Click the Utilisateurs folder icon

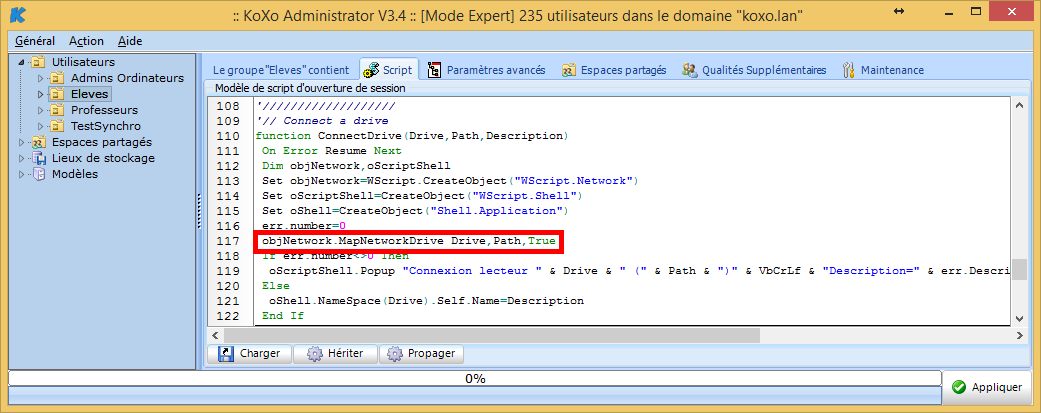click(39, 62)
